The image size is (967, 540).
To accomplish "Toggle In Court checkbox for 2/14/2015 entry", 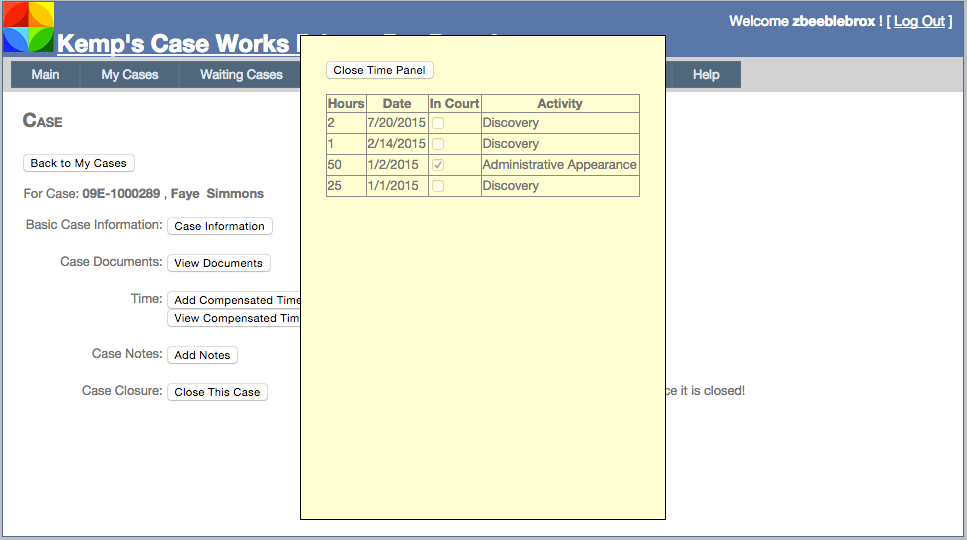I will click(x=438, y=144).
